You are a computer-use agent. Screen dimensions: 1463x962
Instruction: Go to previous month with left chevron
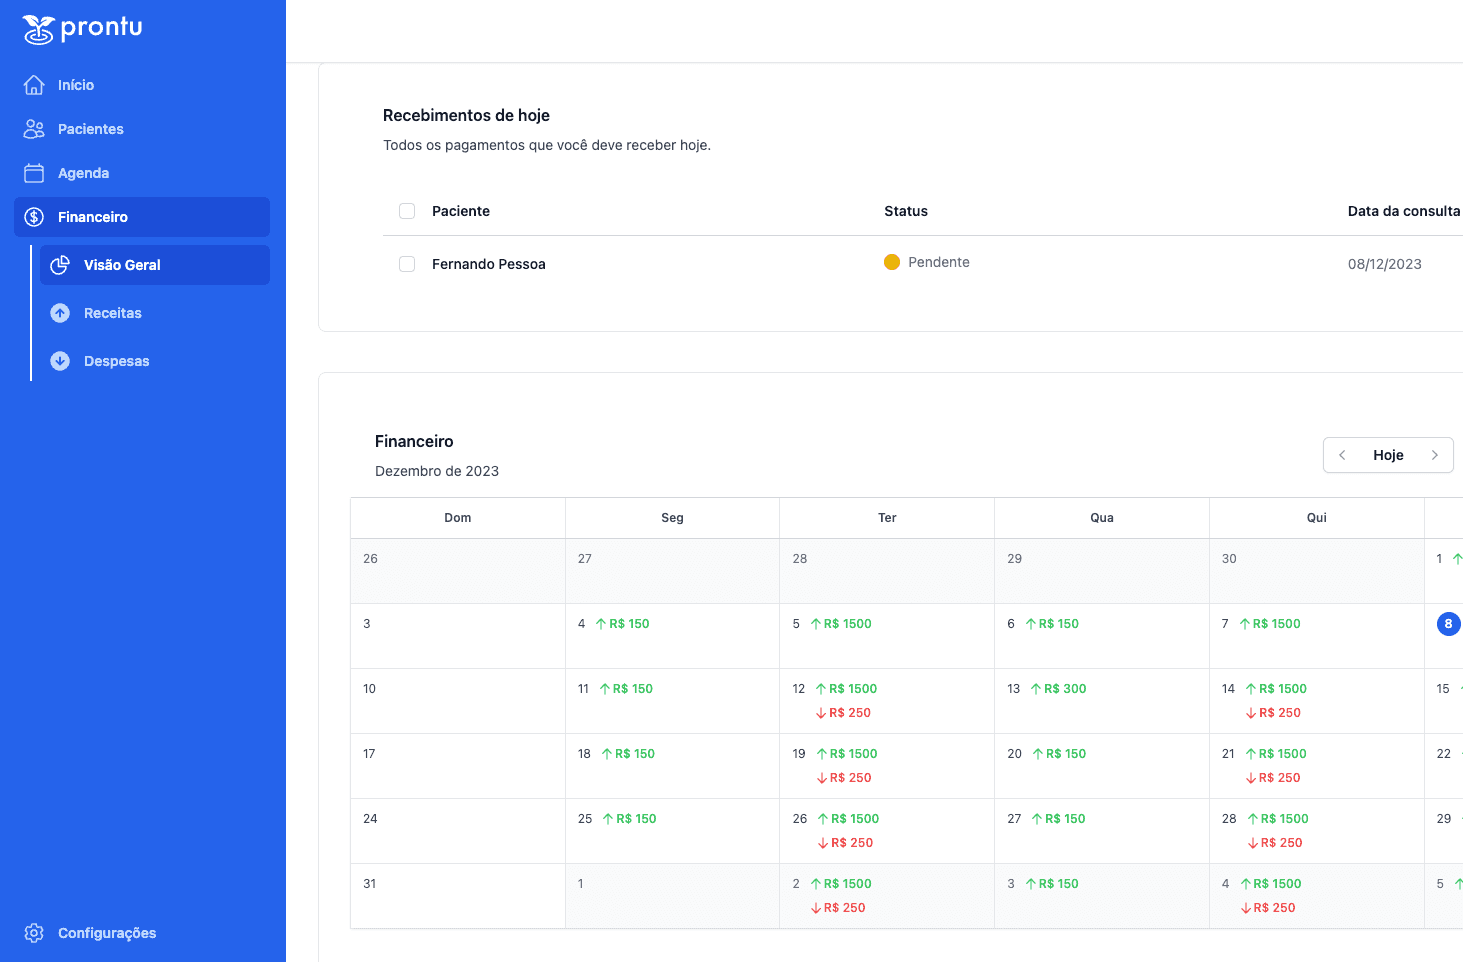tap(1342, 455)
